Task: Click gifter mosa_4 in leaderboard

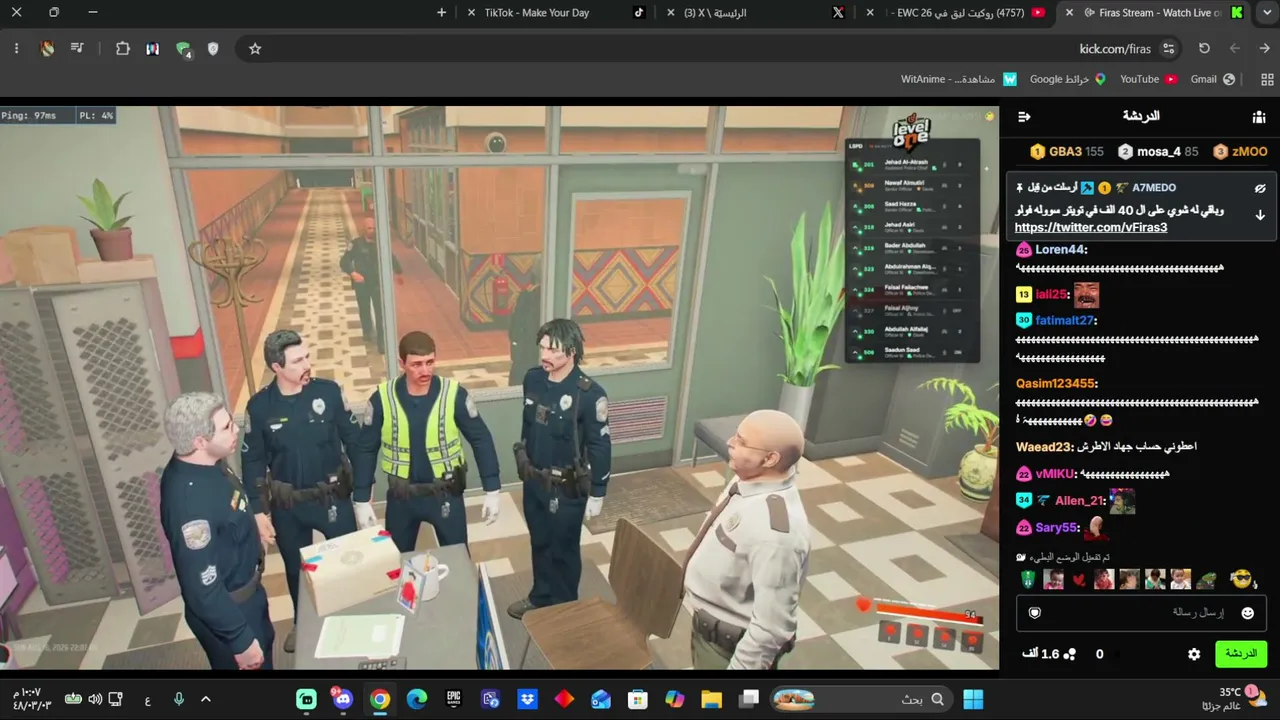Action: click(x=1158, y=152)
